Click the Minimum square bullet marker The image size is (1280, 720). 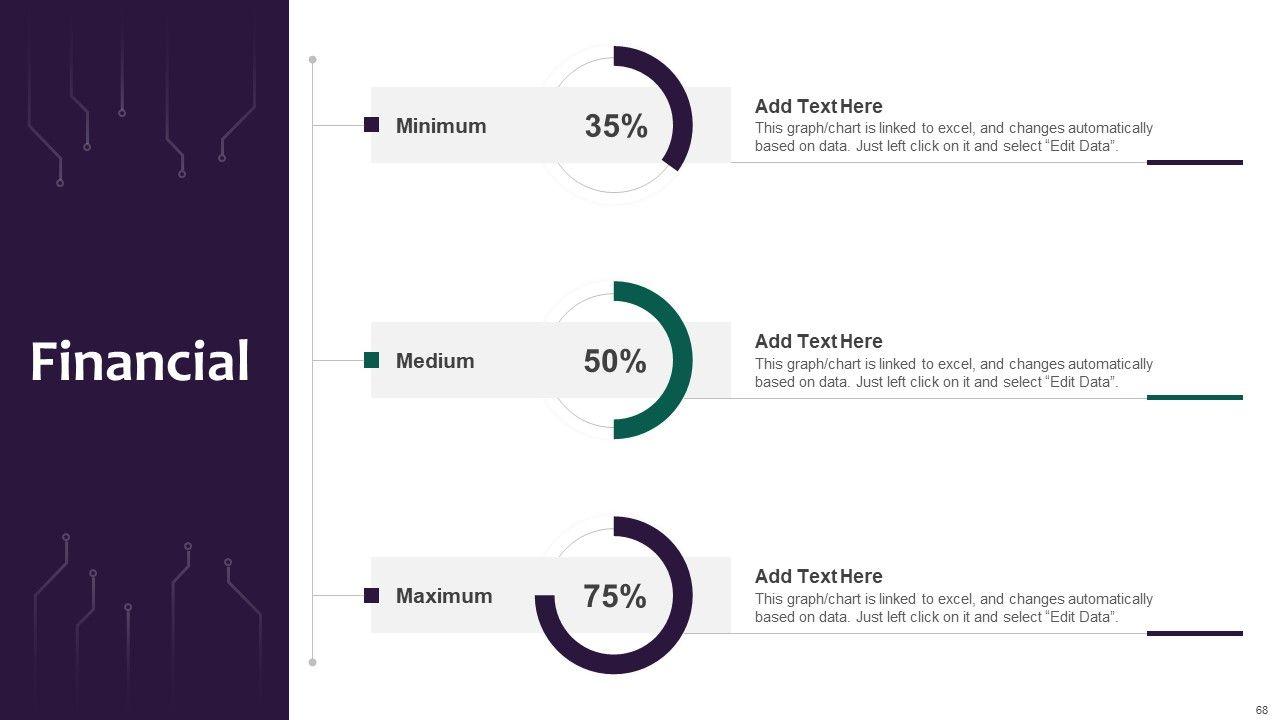[x=371, y=125]
